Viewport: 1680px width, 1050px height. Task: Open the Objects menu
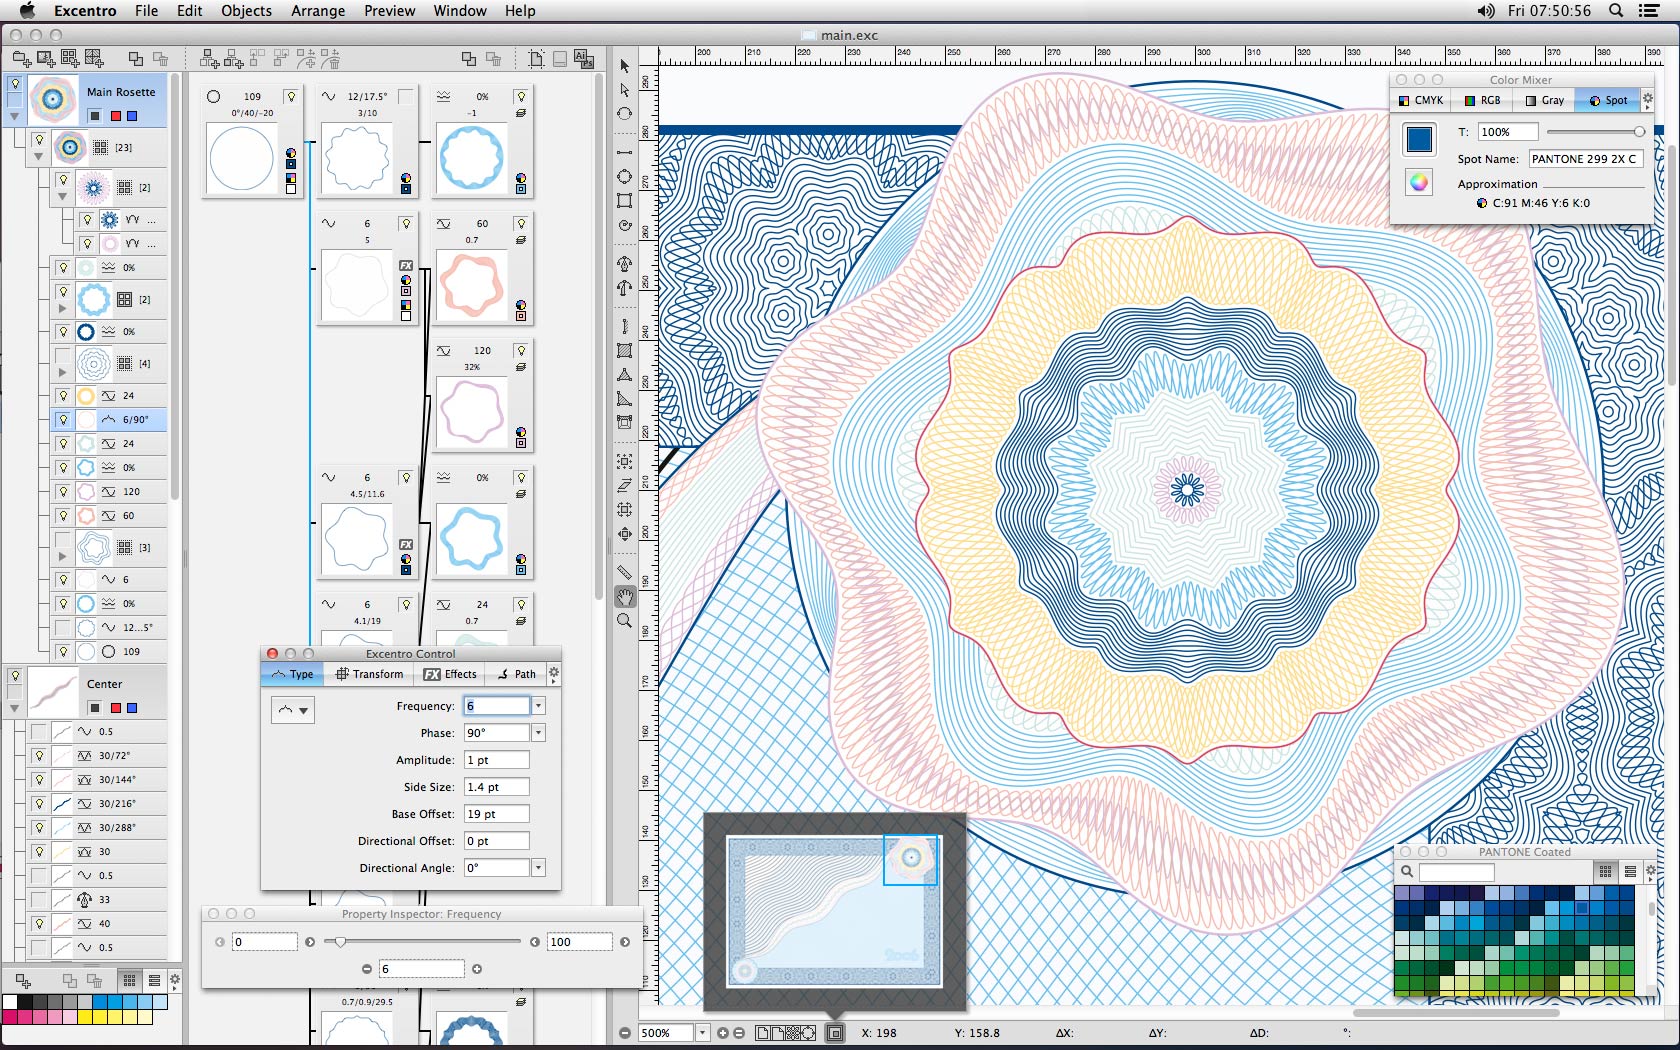coord(246,11)
